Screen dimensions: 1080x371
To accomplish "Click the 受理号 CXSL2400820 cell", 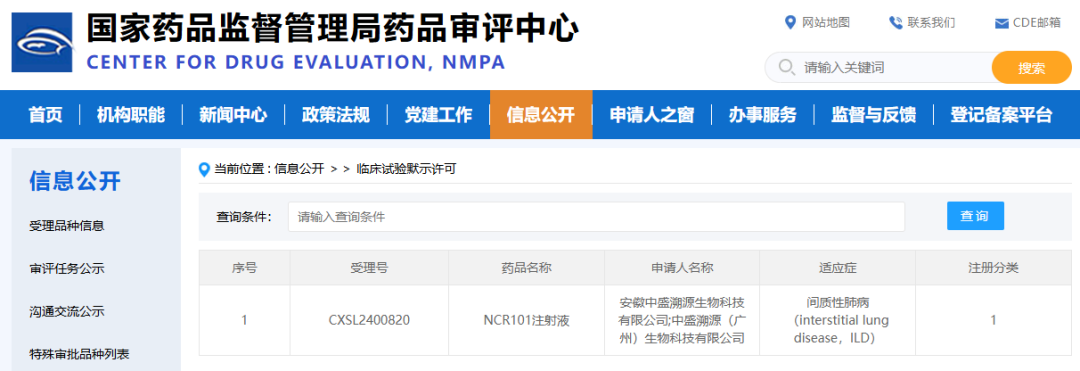I will click(369, 320).
